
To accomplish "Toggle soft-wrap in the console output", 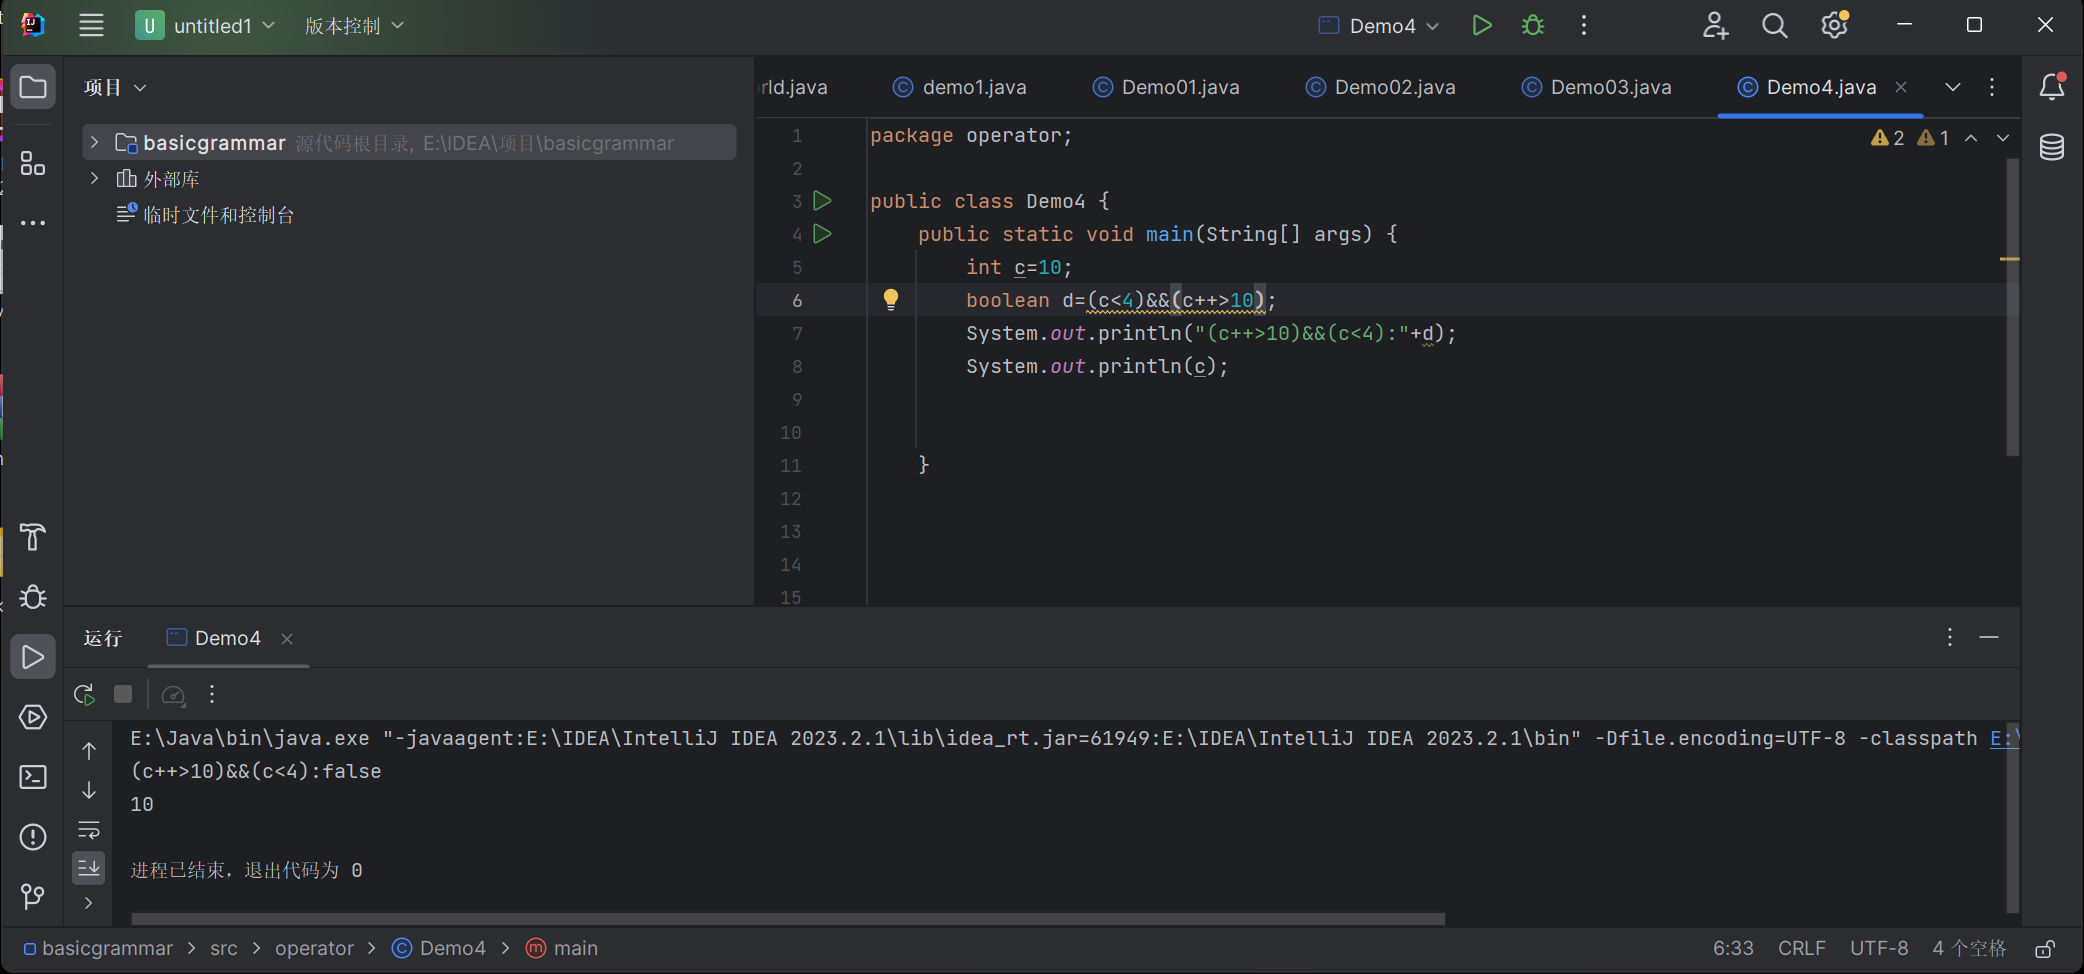I will (x=89, y=830).
